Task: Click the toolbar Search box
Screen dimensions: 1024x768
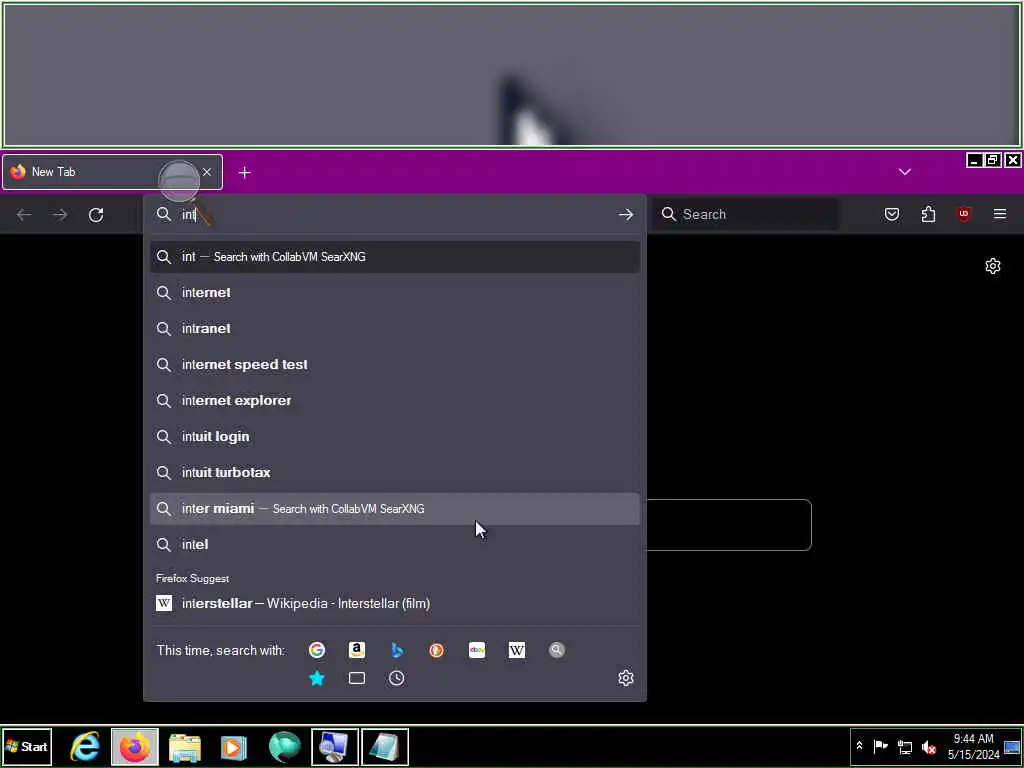Action: pos(746,214)
